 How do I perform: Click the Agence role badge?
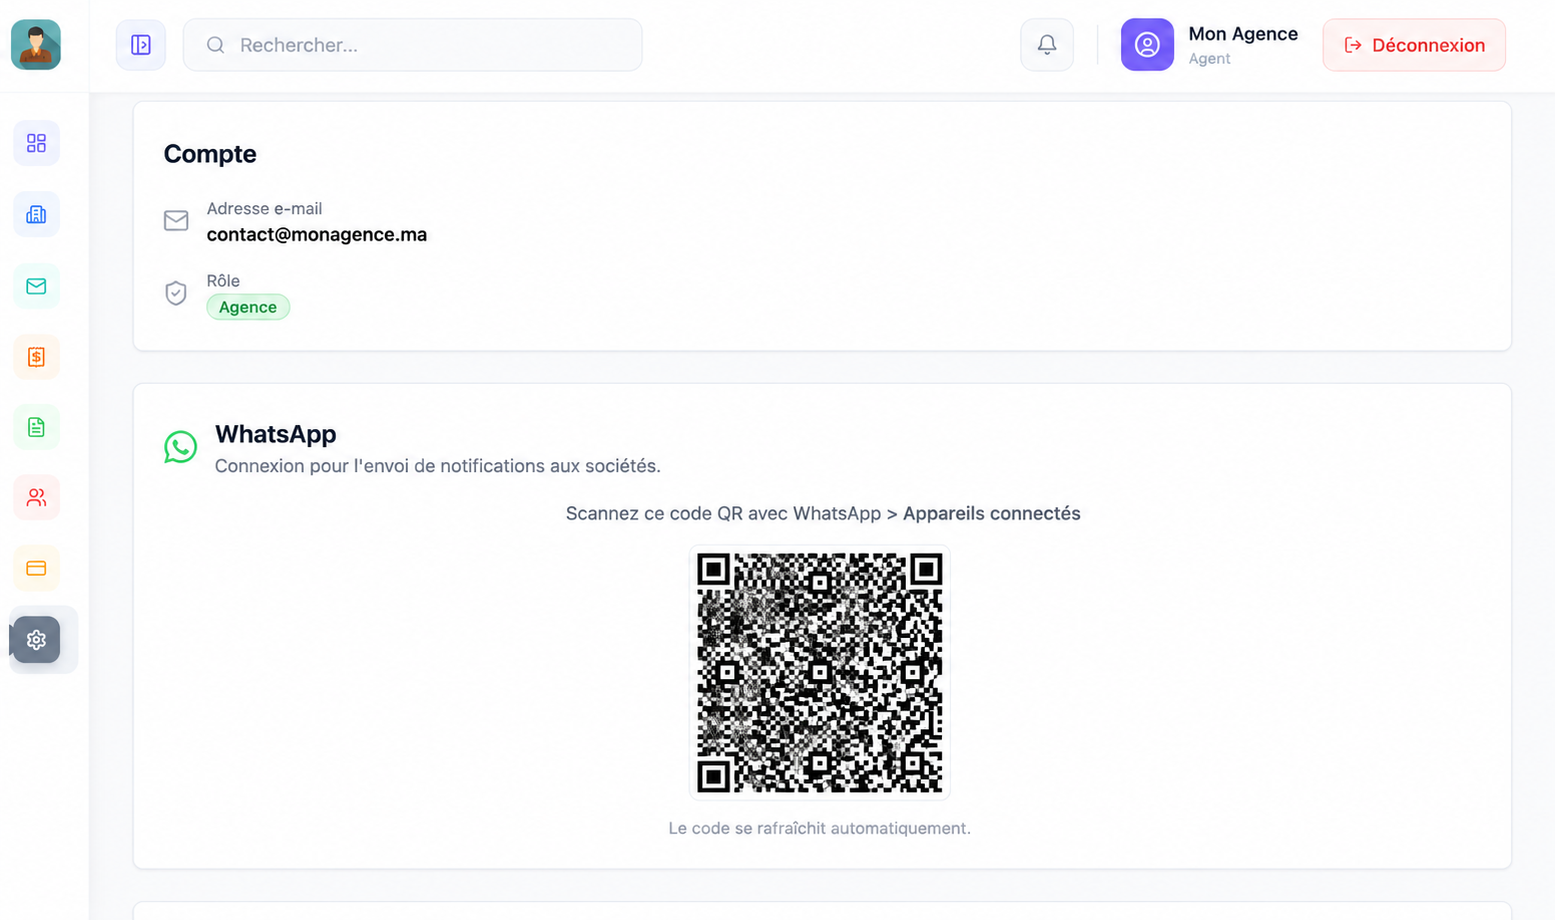(x=248, y=307)
